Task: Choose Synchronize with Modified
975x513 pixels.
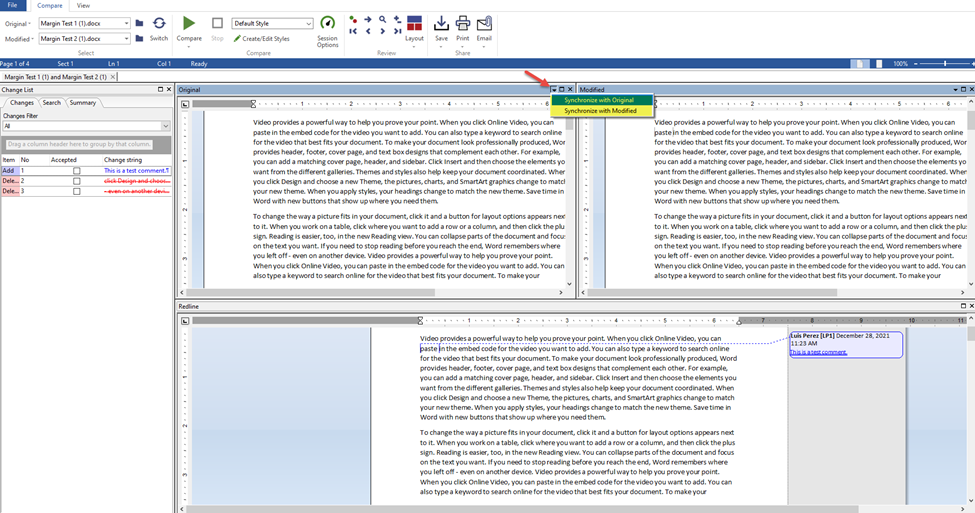Action: (601, 111)
